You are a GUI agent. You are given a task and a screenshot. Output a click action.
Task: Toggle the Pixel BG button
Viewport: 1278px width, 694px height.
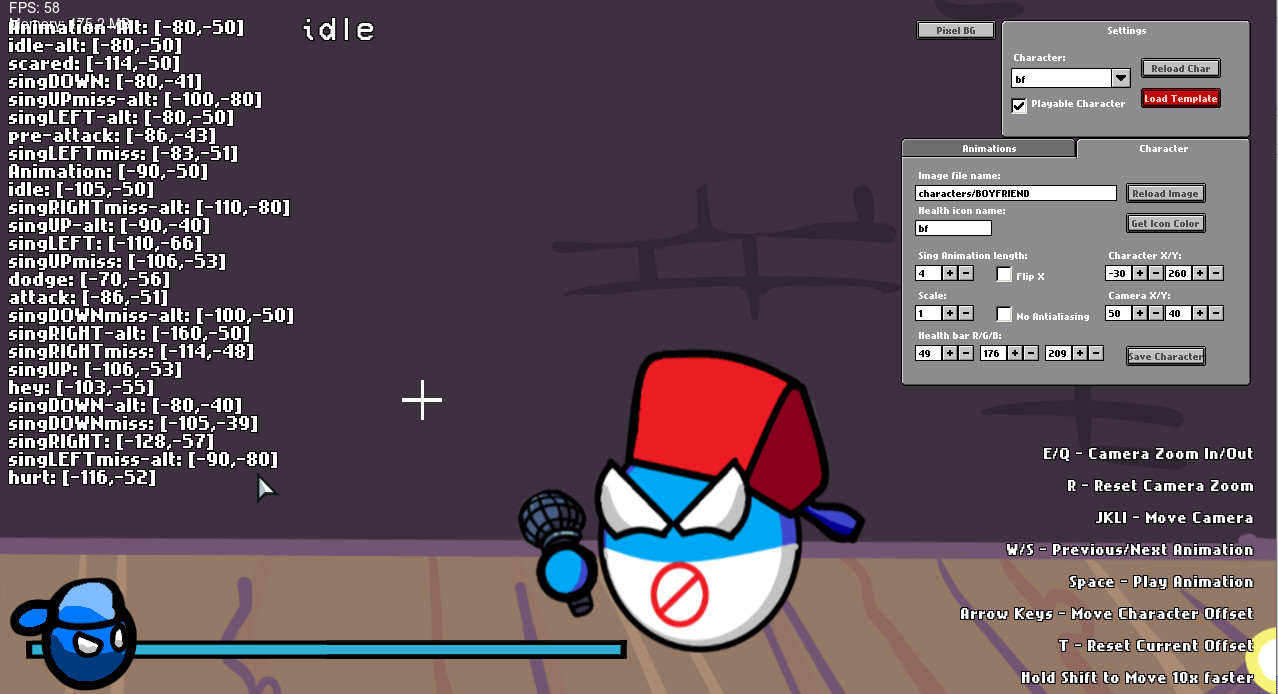956,31
